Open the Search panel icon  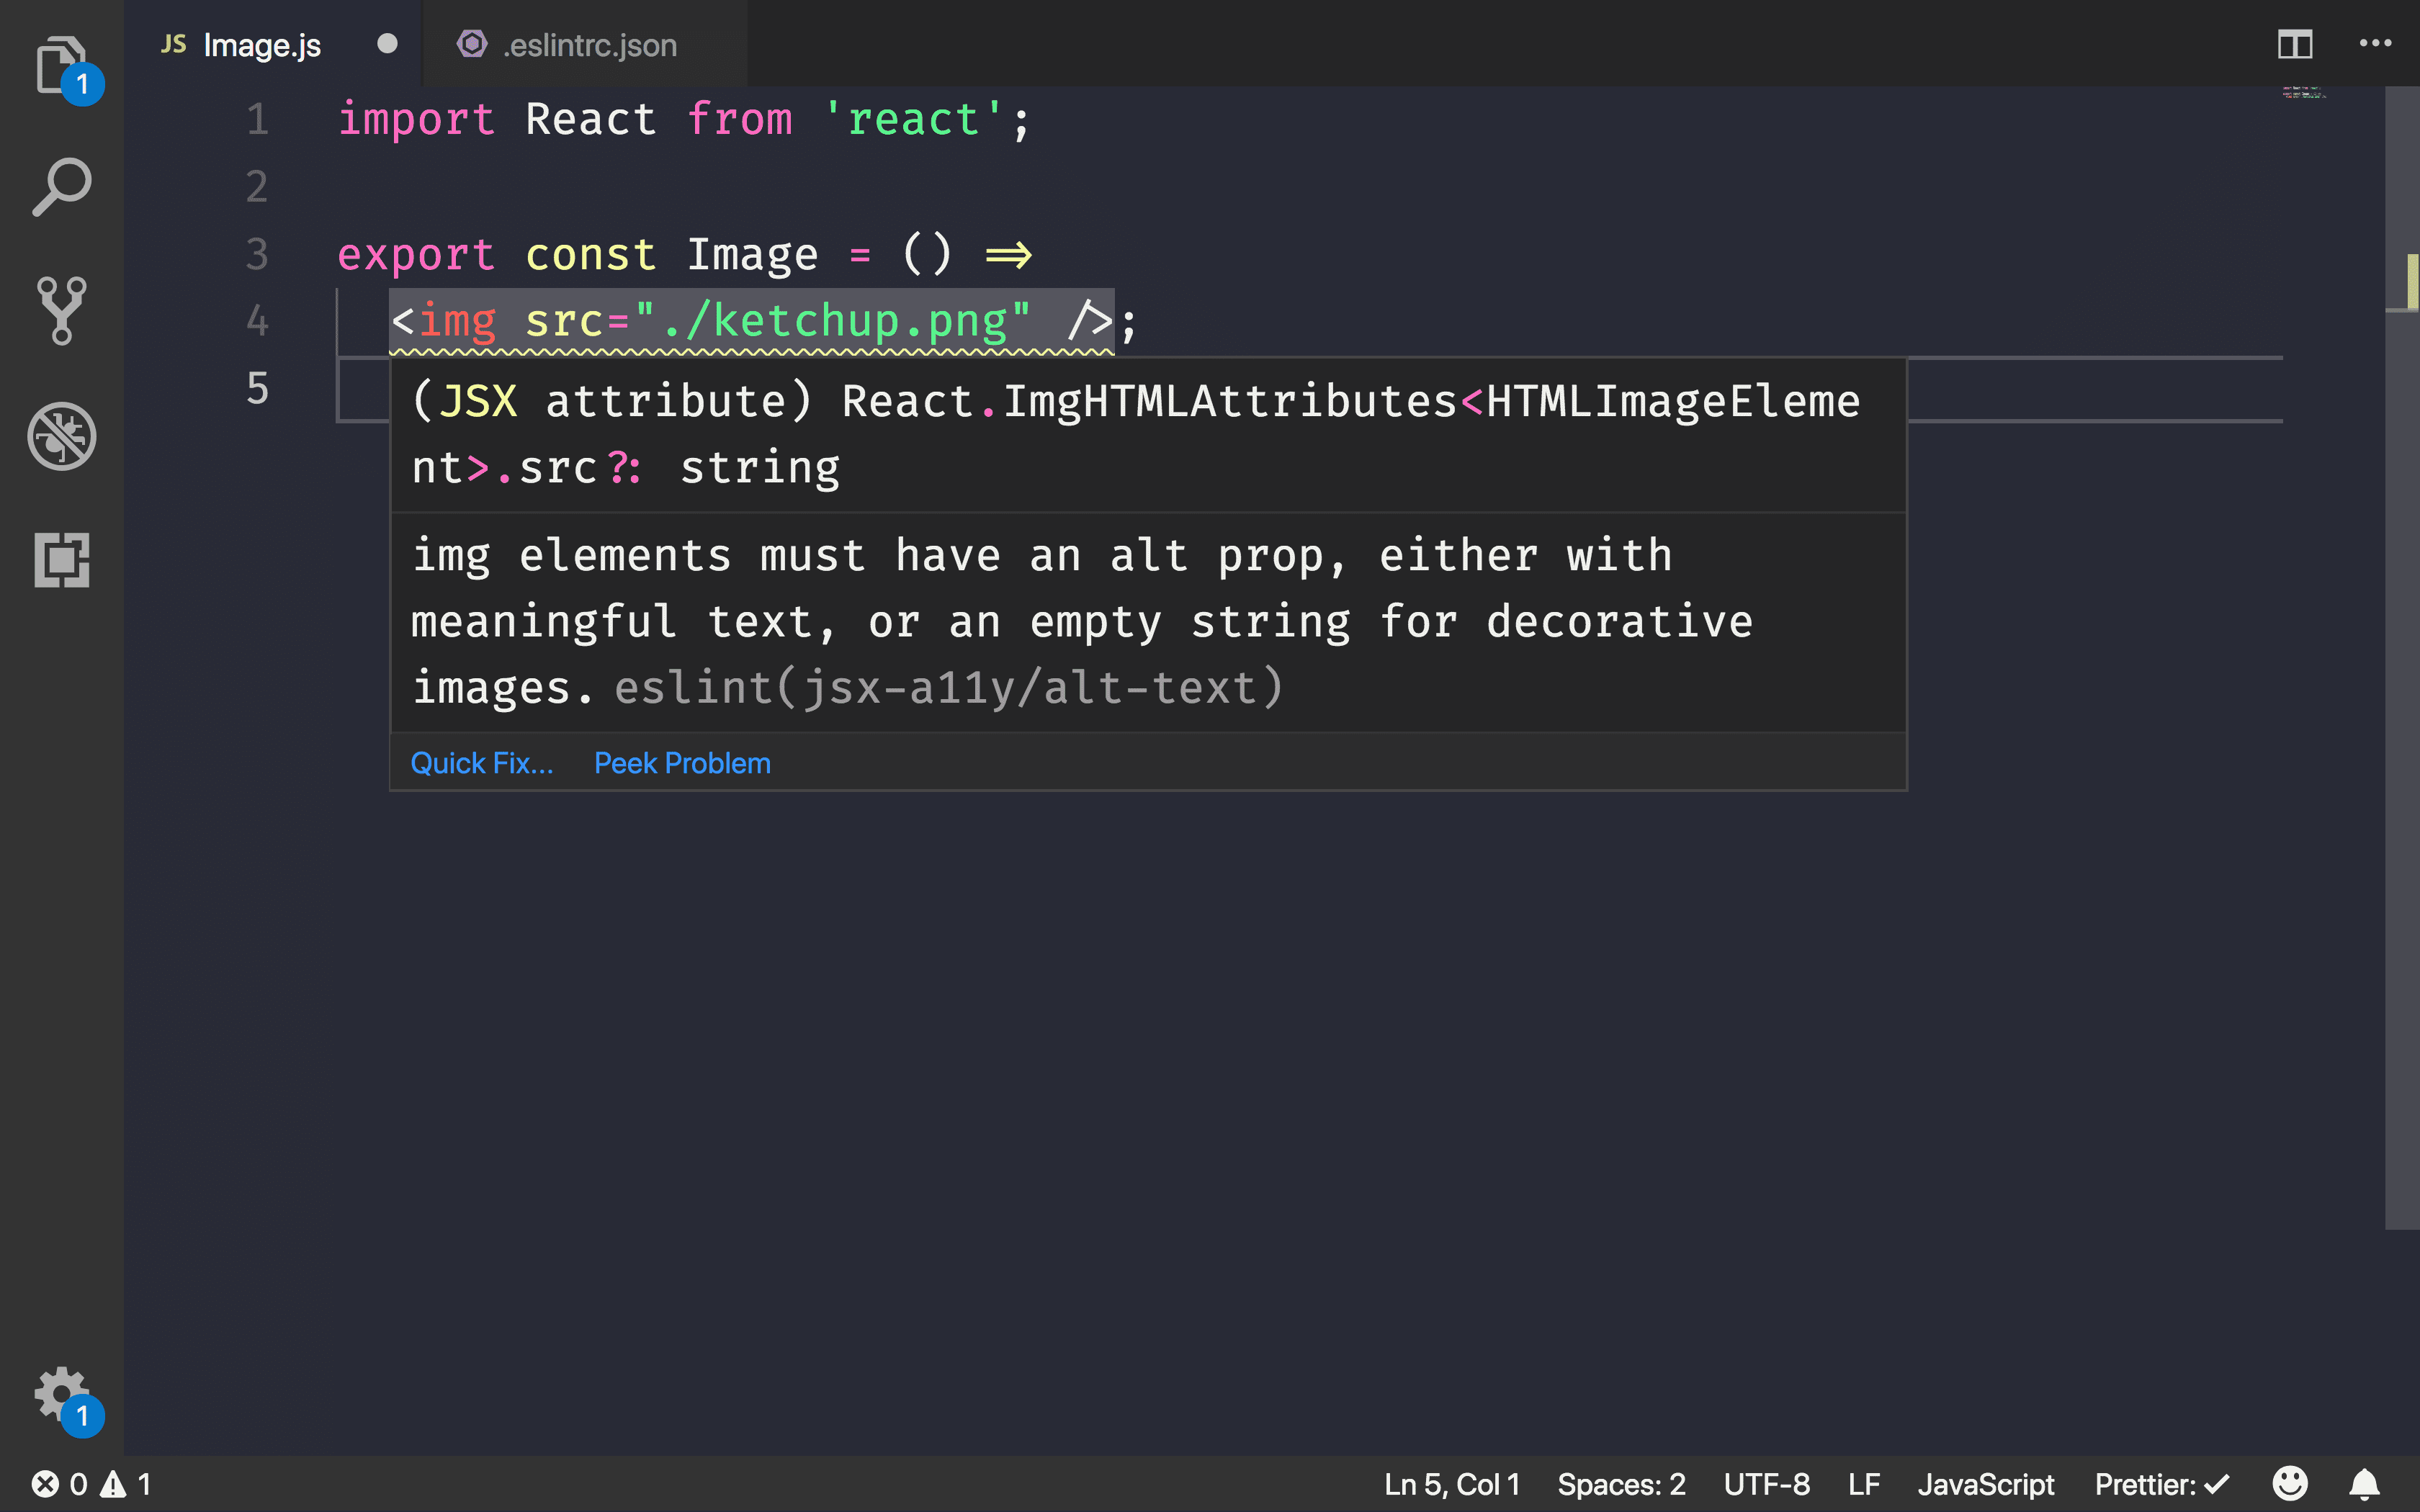tap(61, 186)
